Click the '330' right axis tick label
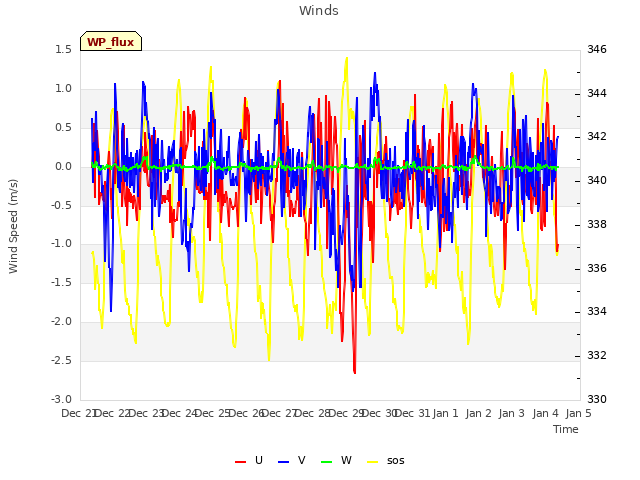 [x=597, y=399]
